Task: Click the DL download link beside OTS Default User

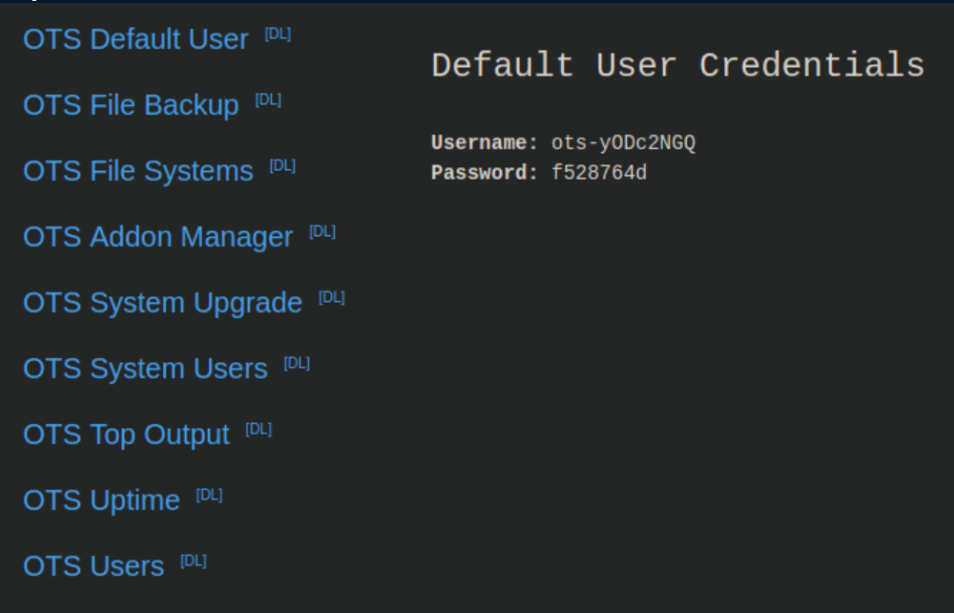Action: 277,34
